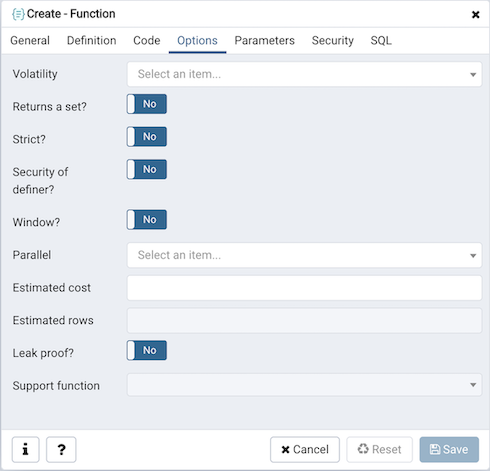490x471 pixels.
Task: Switch to the General tab
Action: click(x=30, y=40)
